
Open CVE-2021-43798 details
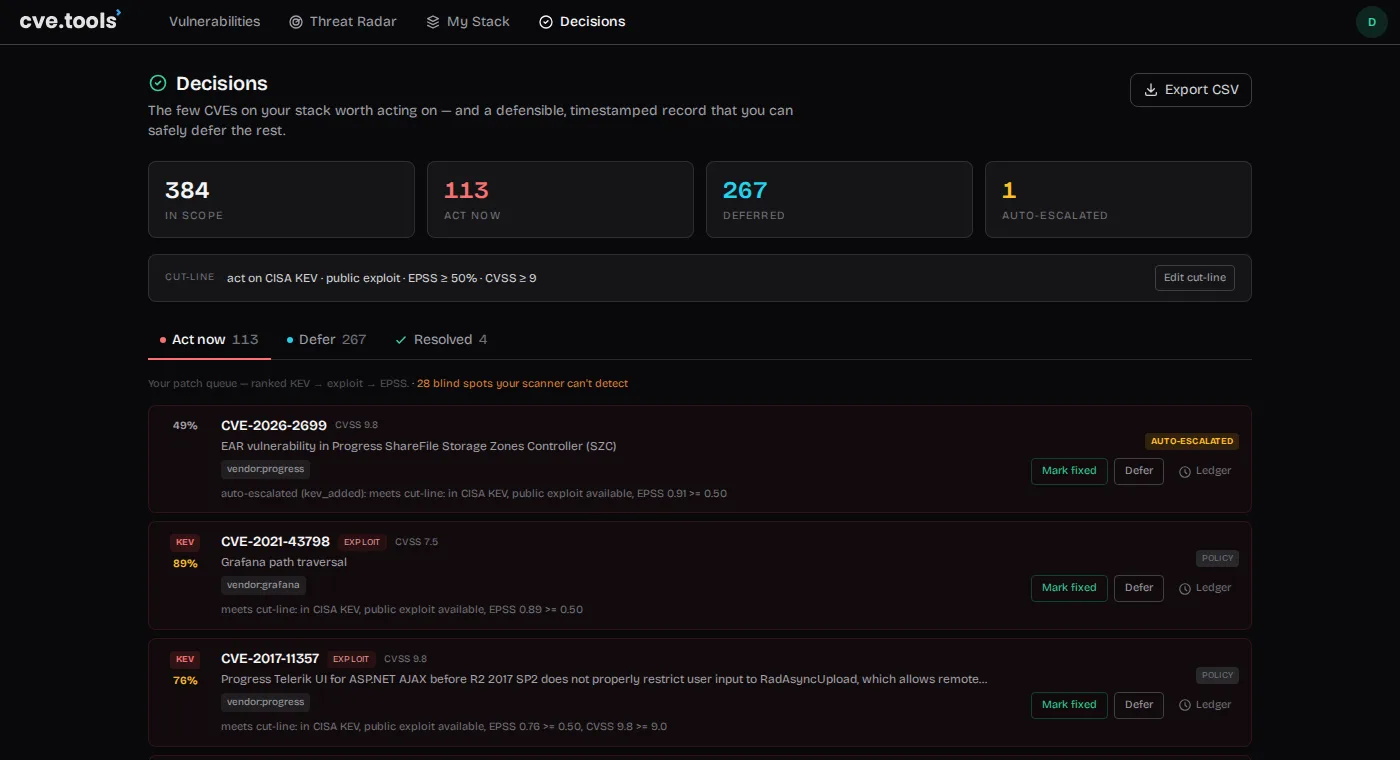275,541
